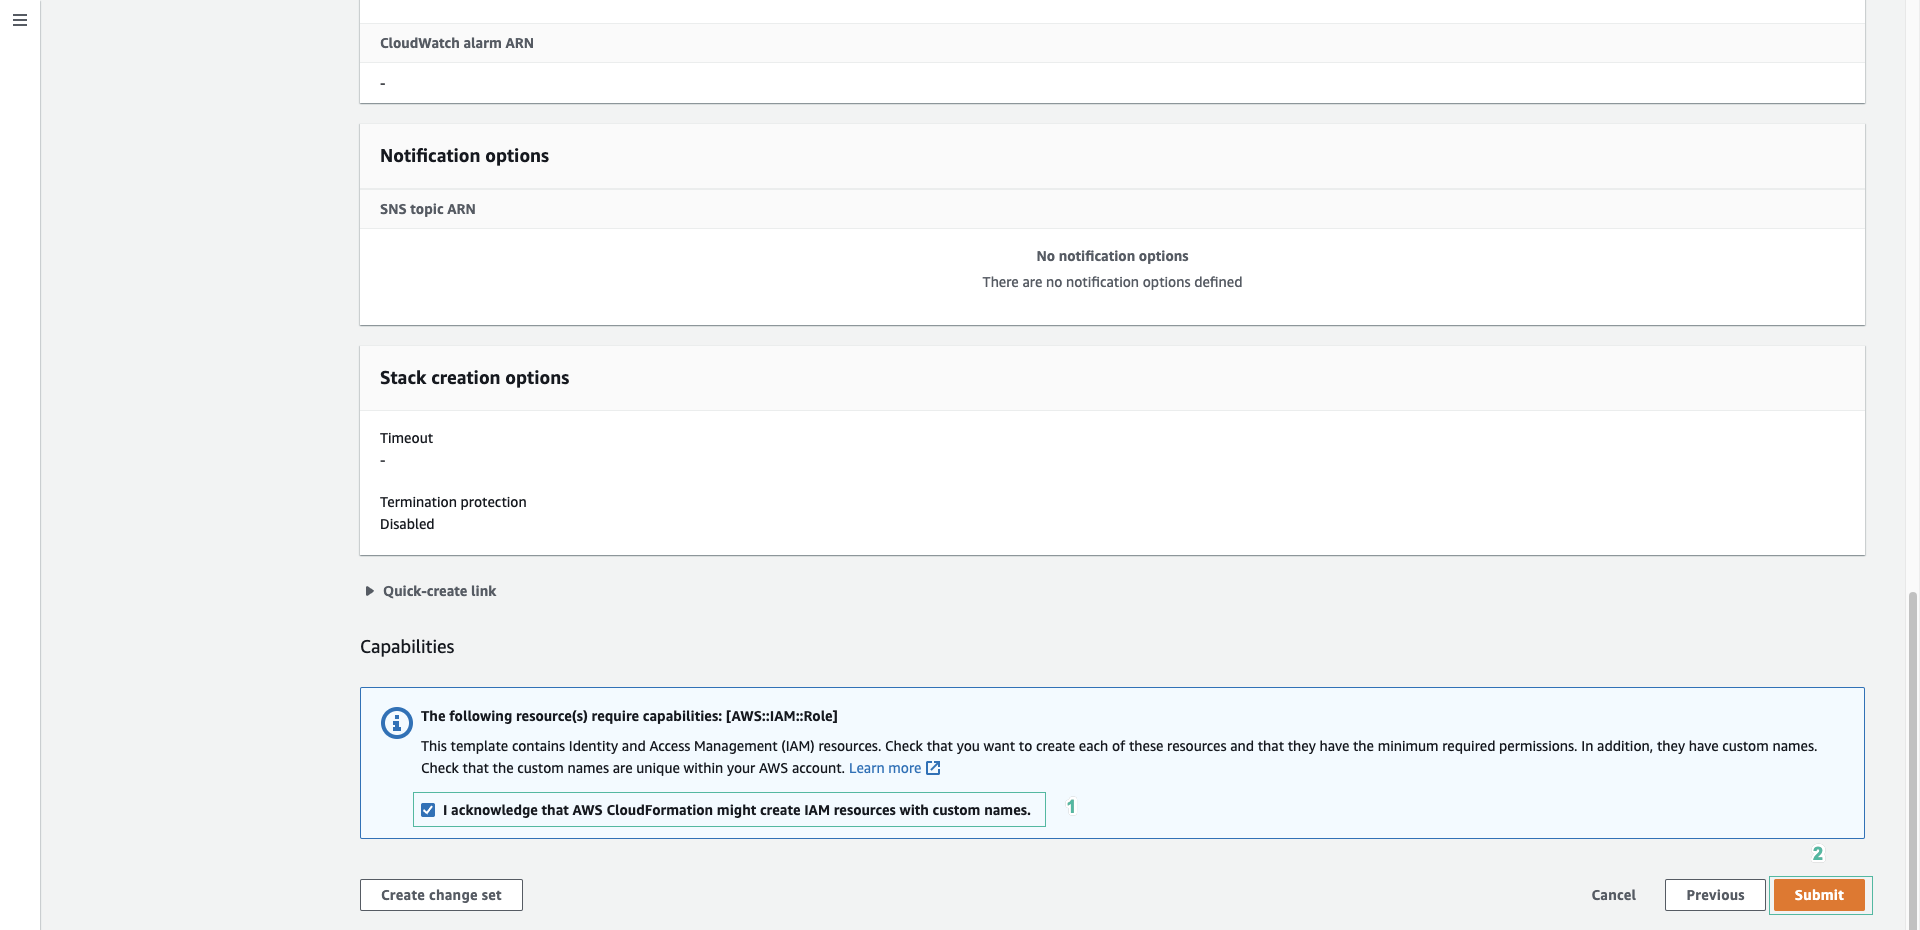Click the 'No notification options' message
This screenshot has height=930, width=1920.
tap(1112, 256)
